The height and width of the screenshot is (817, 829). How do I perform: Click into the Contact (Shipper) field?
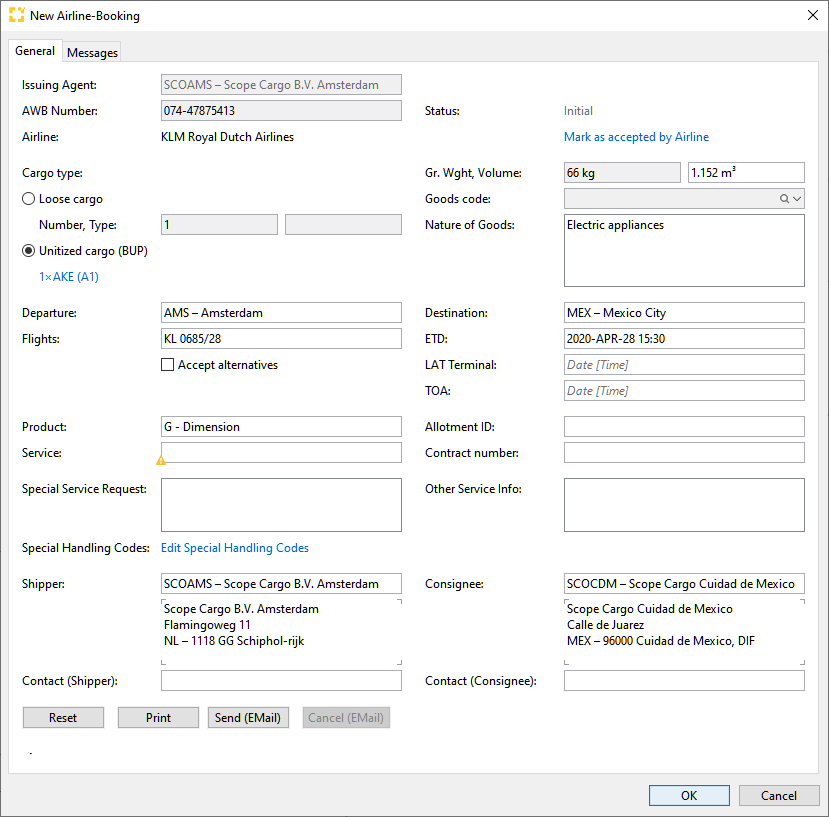[280, 680]
